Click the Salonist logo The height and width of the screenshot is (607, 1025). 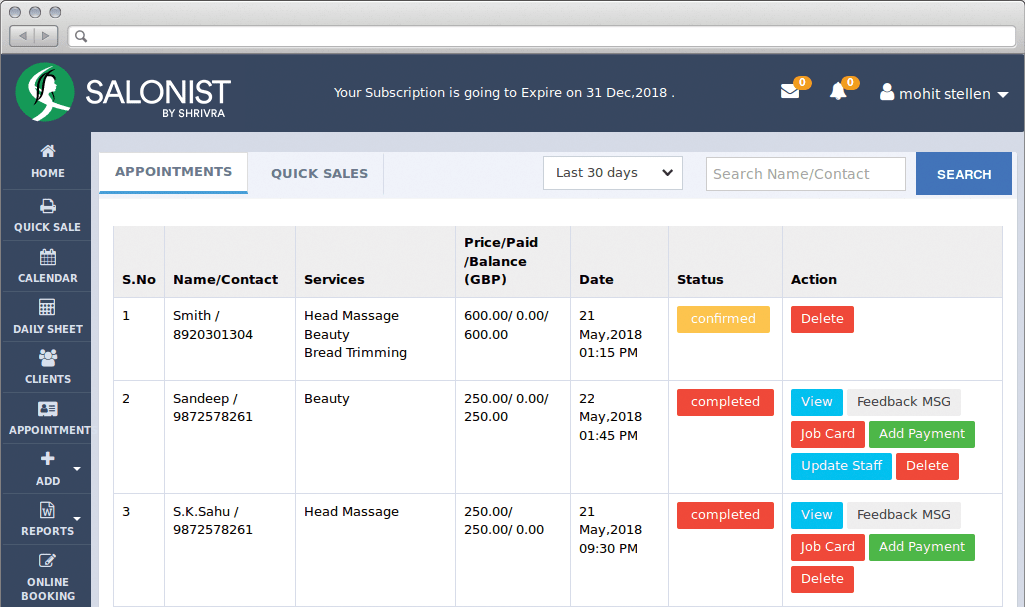click(123, 92)
